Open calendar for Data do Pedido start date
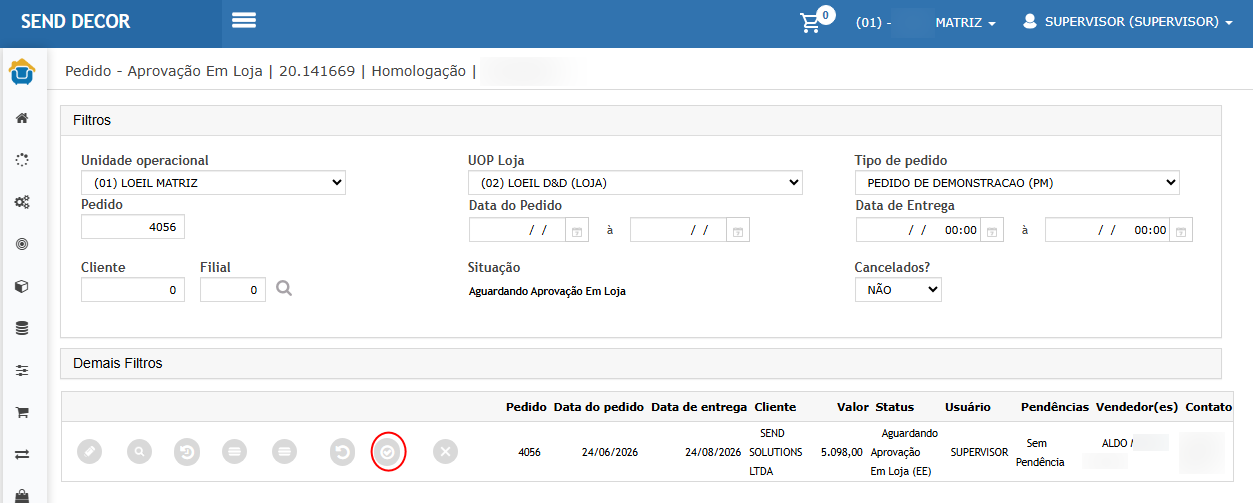1253x503 pixels. click(x=577, y=230)
